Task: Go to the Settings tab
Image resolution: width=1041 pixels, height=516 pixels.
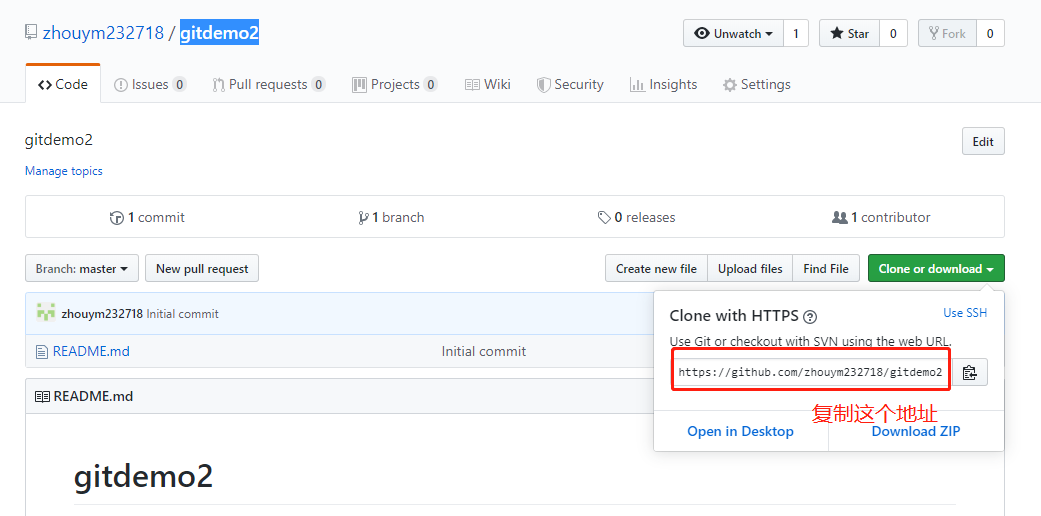Action: pyautogui.click(x=757, y=84)
